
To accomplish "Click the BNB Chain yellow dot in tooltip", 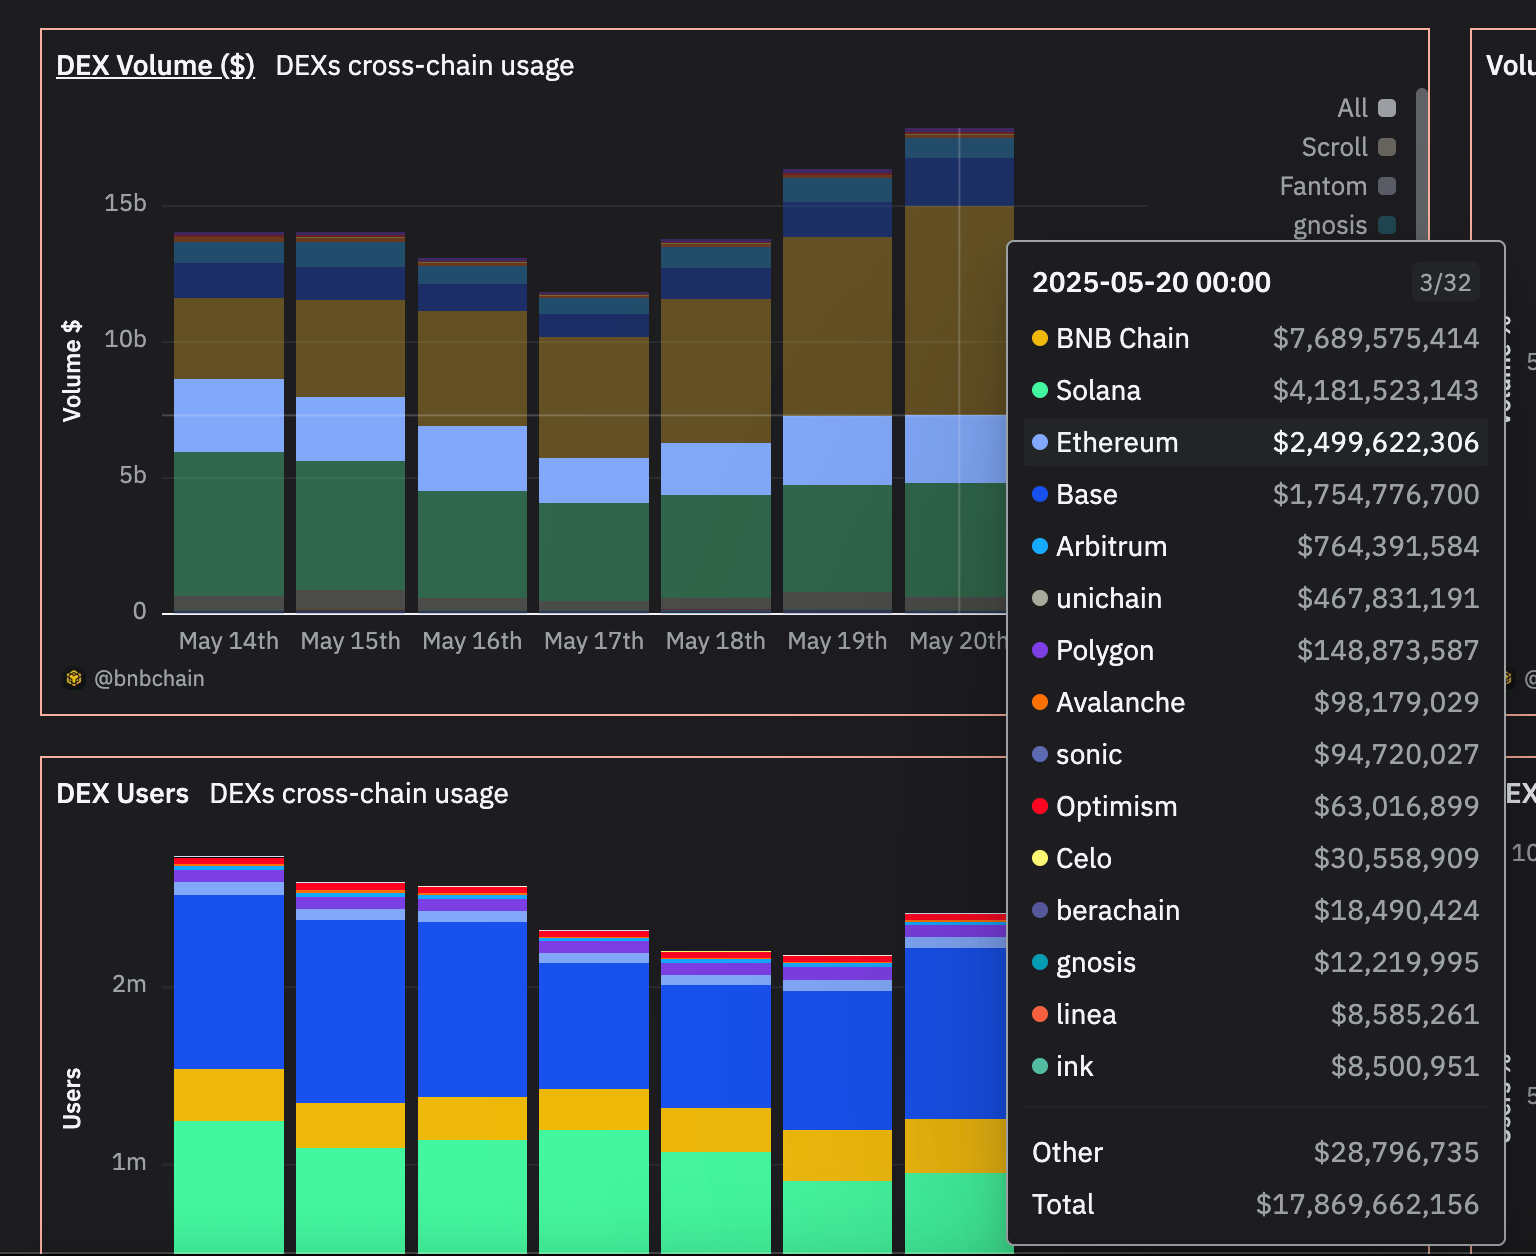I will point(1040,338).
